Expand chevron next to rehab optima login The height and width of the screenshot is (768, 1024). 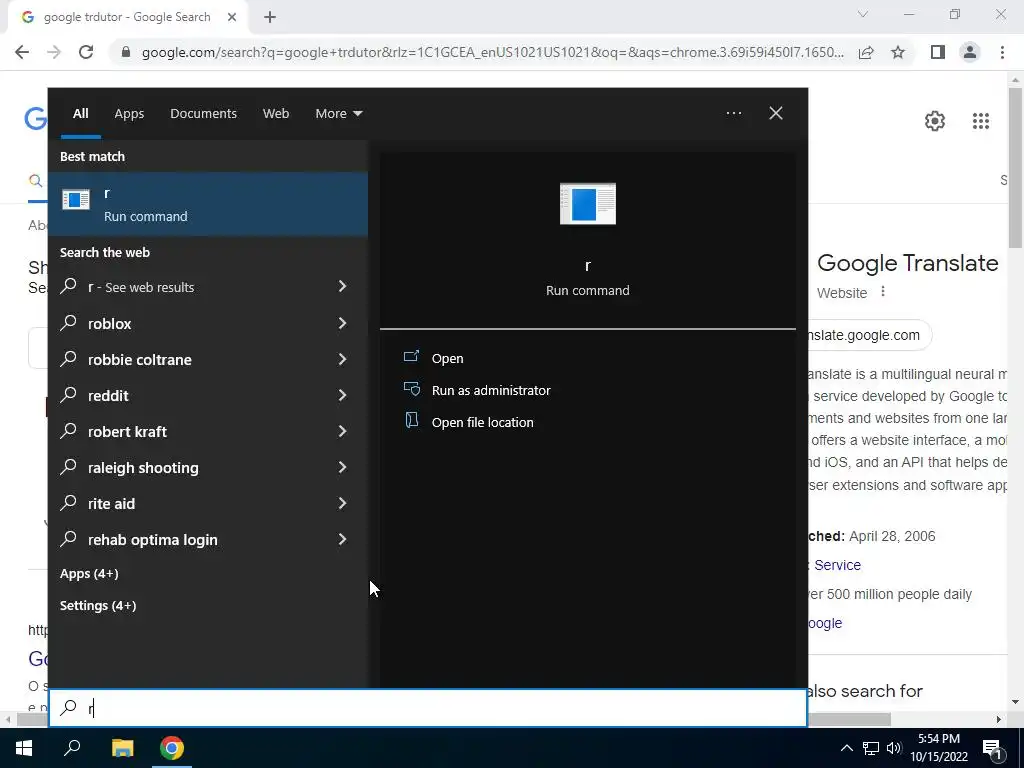pos(342,539)
